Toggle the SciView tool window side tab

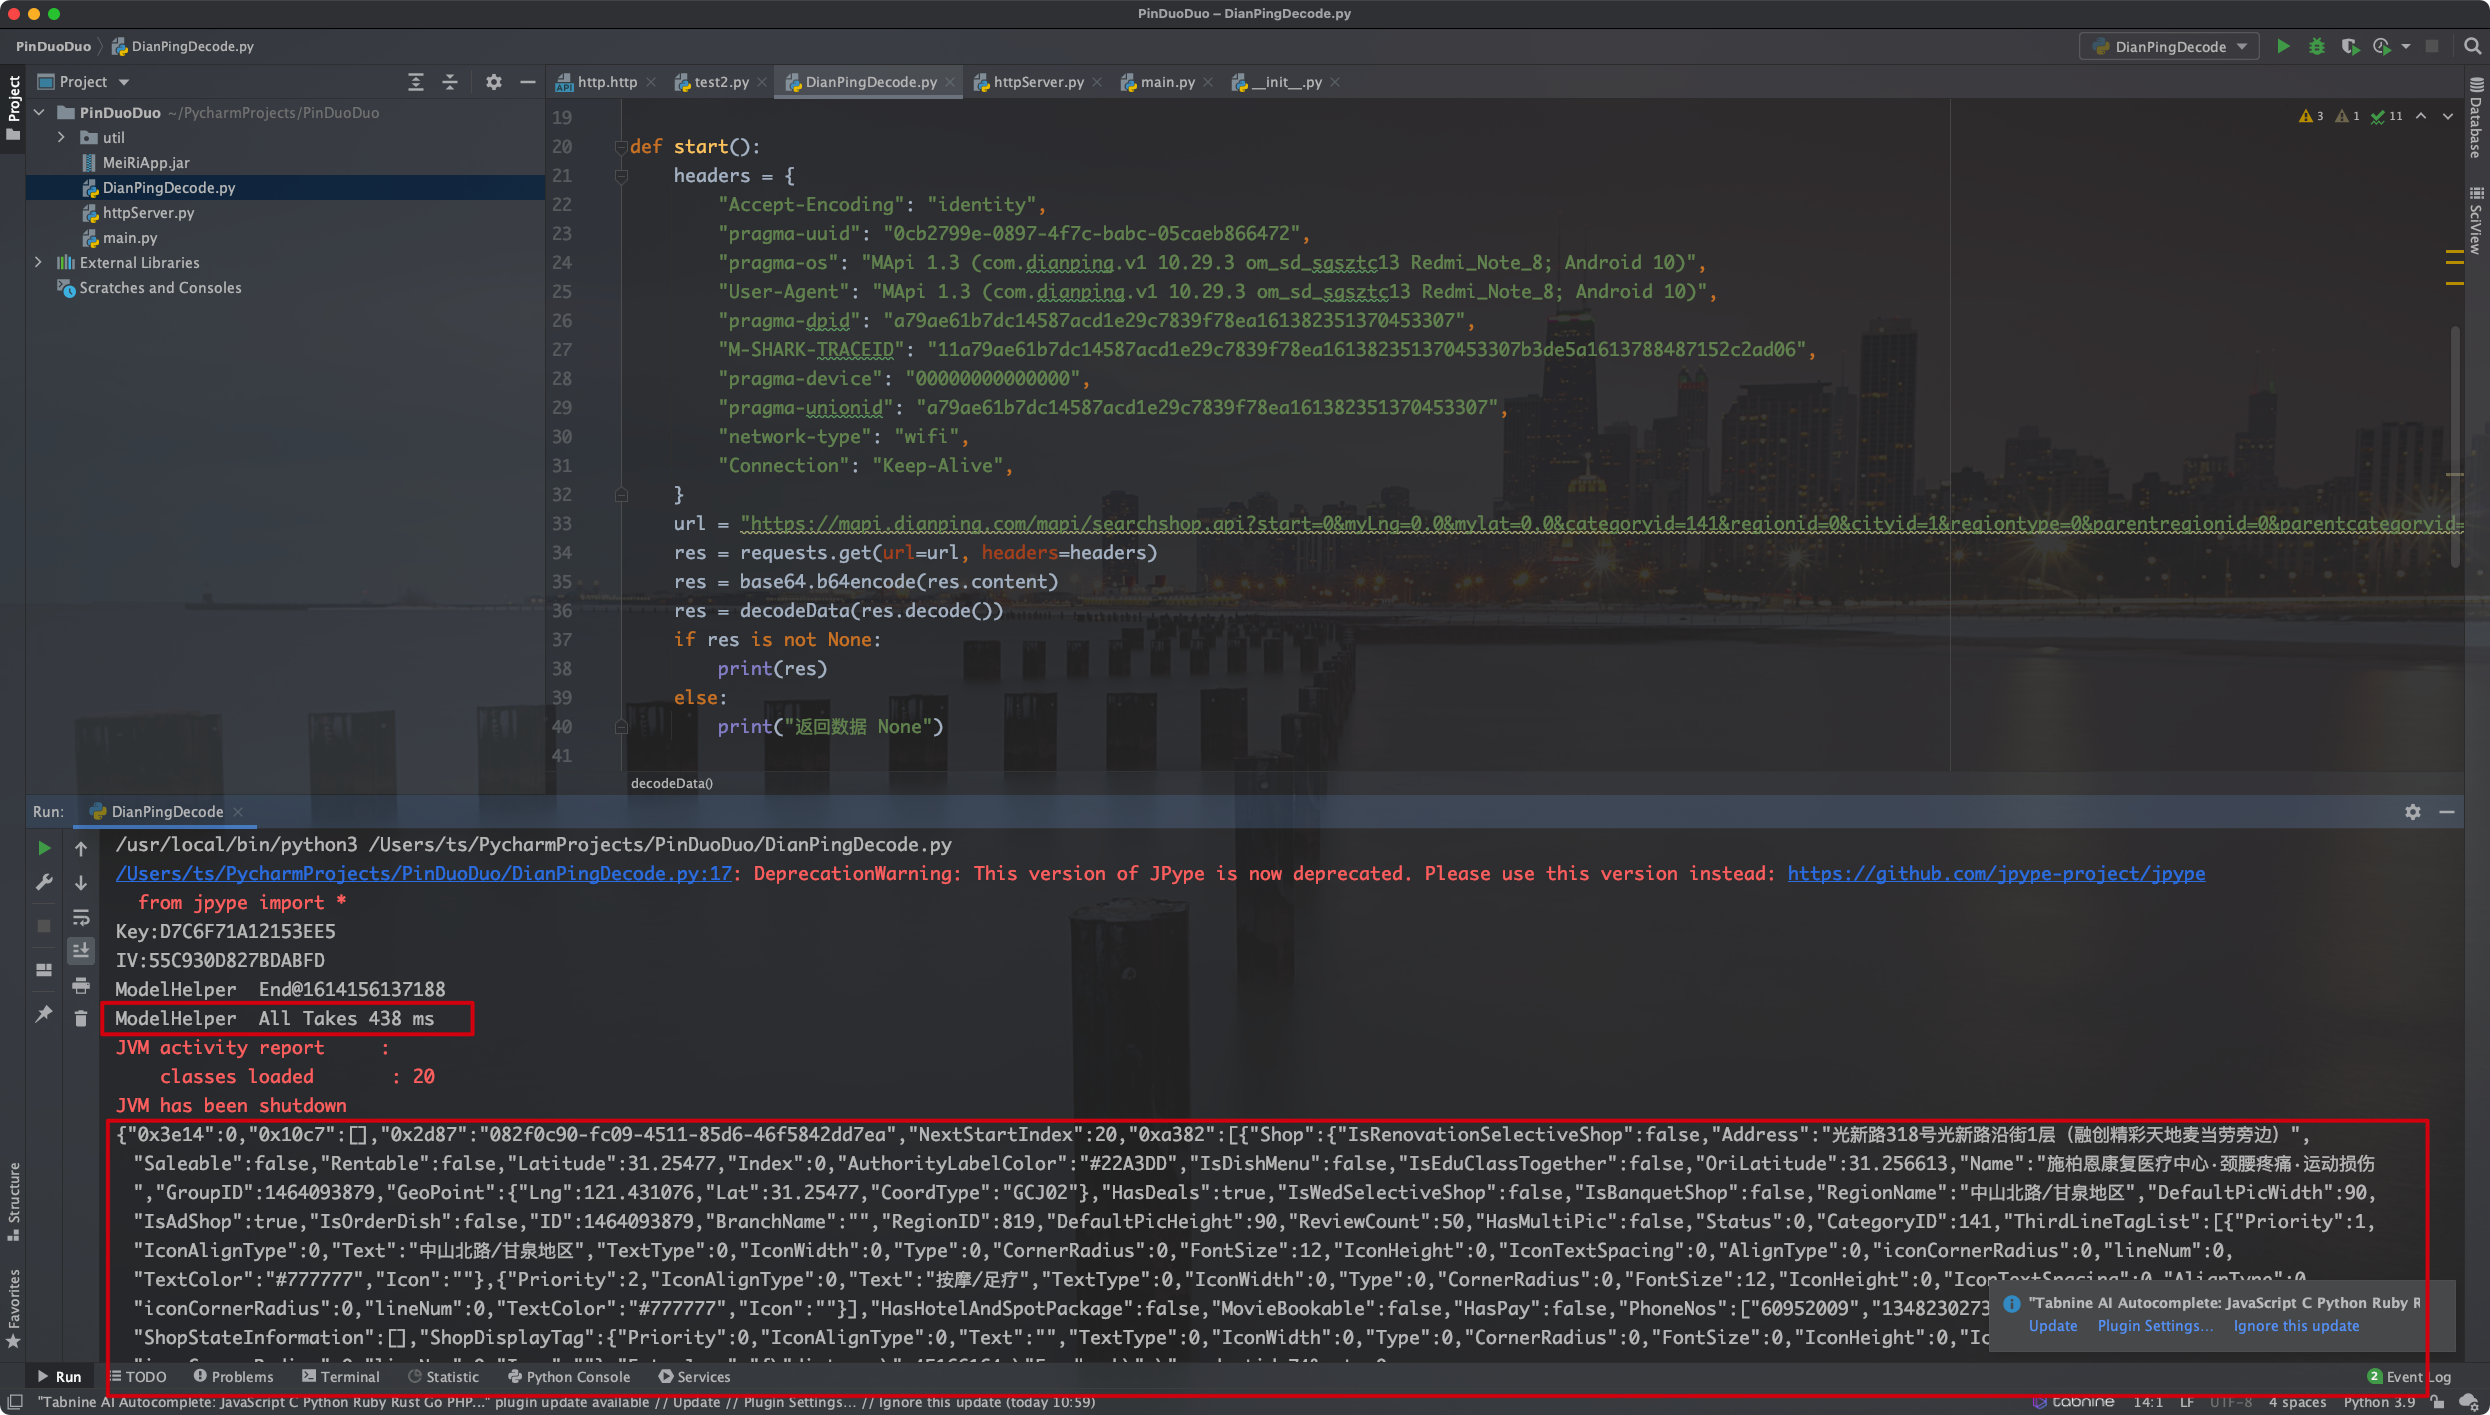[2476, 220]
